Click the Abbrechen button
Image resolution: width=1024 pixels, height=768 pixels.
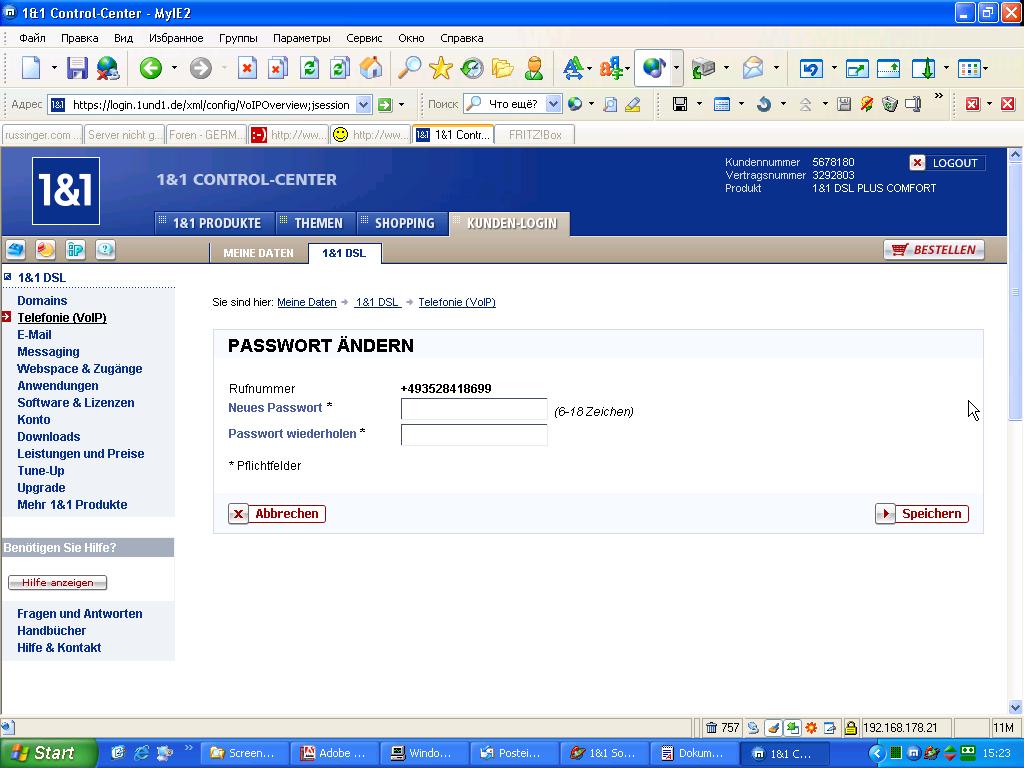click(277, 514)
